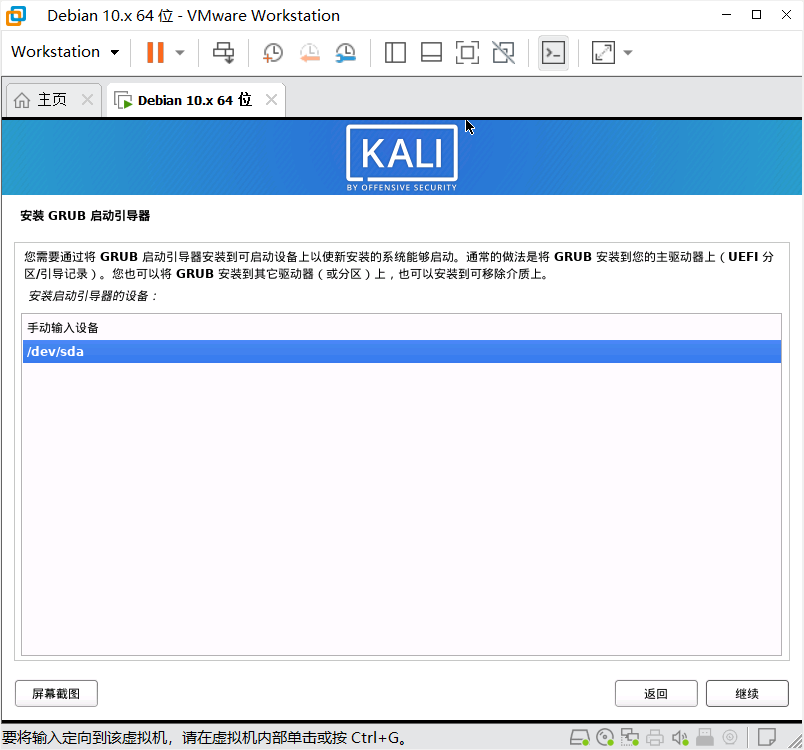This screenshot has width=804, height=750.
Task: Click the round greyed-out device status icon
Action: tap(730, 738)
